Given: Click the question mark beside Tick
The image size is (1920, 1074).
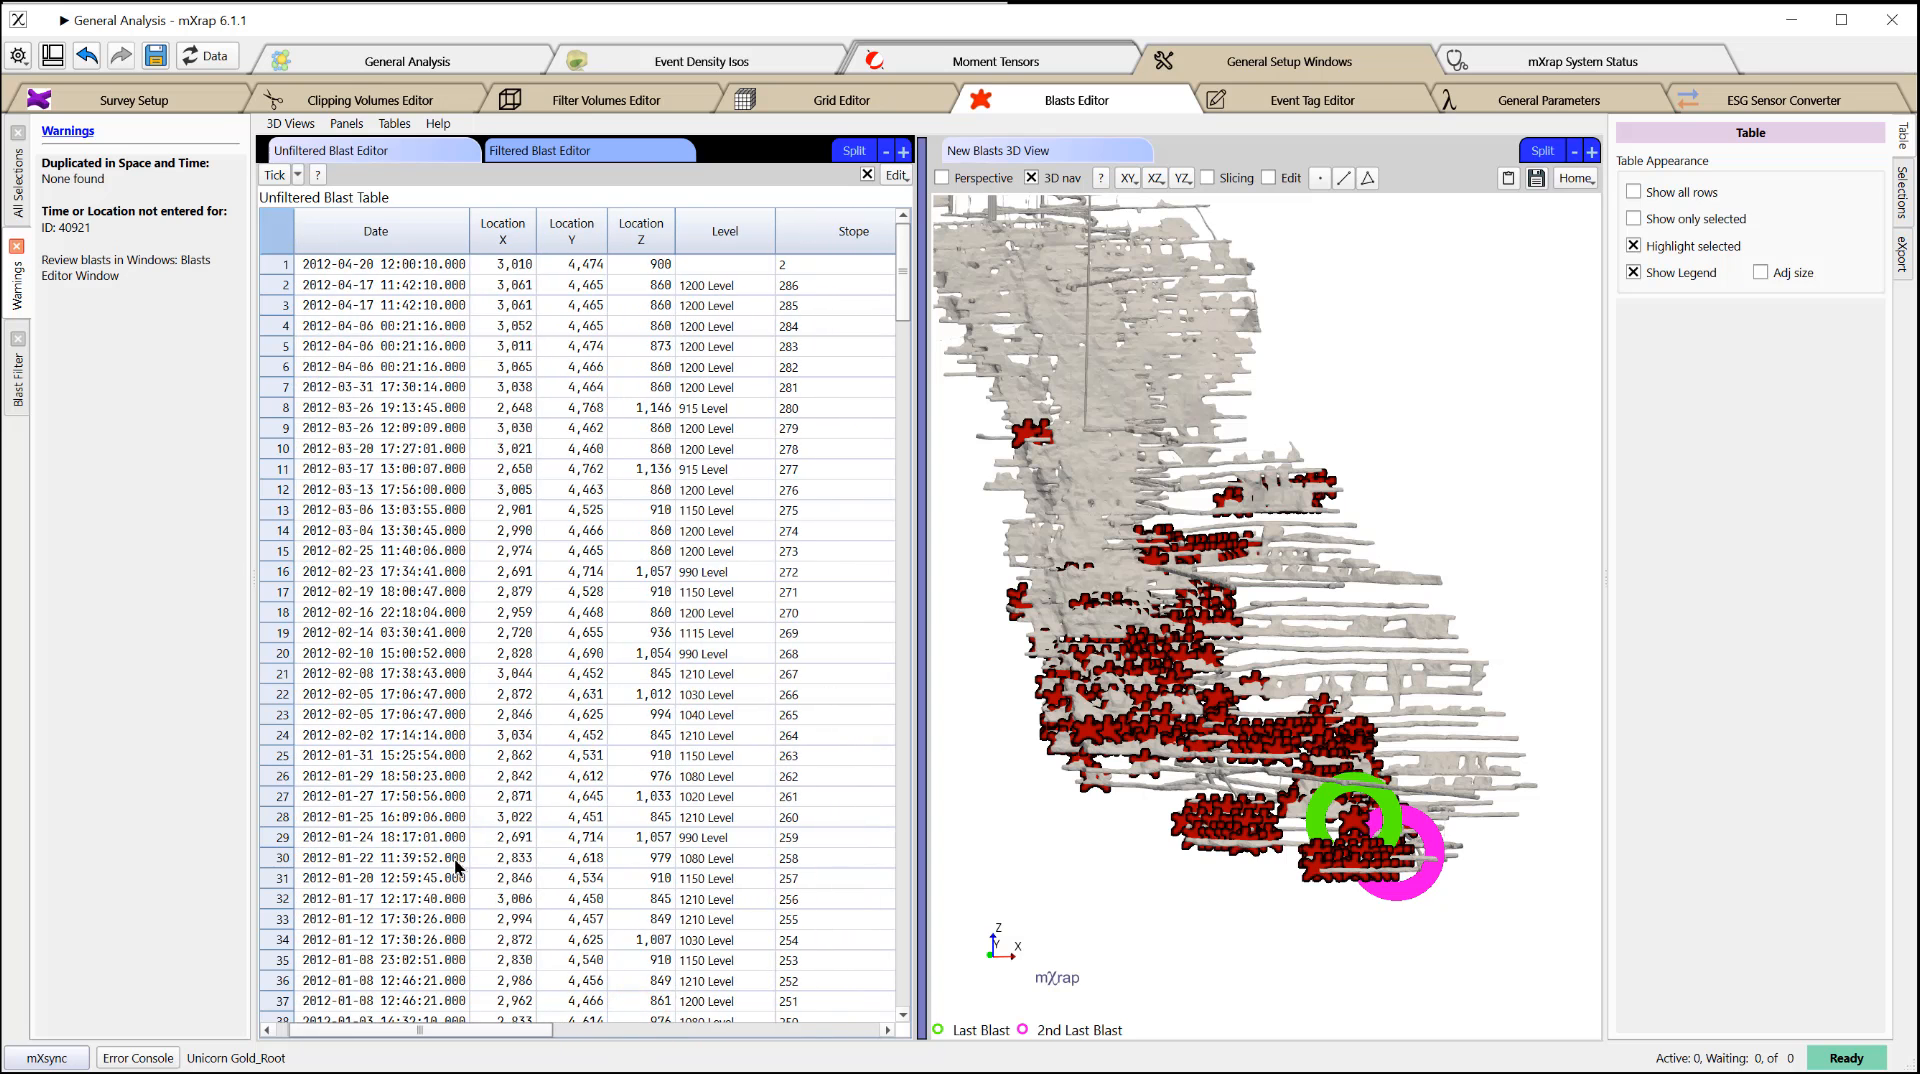Looking at the screenshot, I should [x=318, y=175].
